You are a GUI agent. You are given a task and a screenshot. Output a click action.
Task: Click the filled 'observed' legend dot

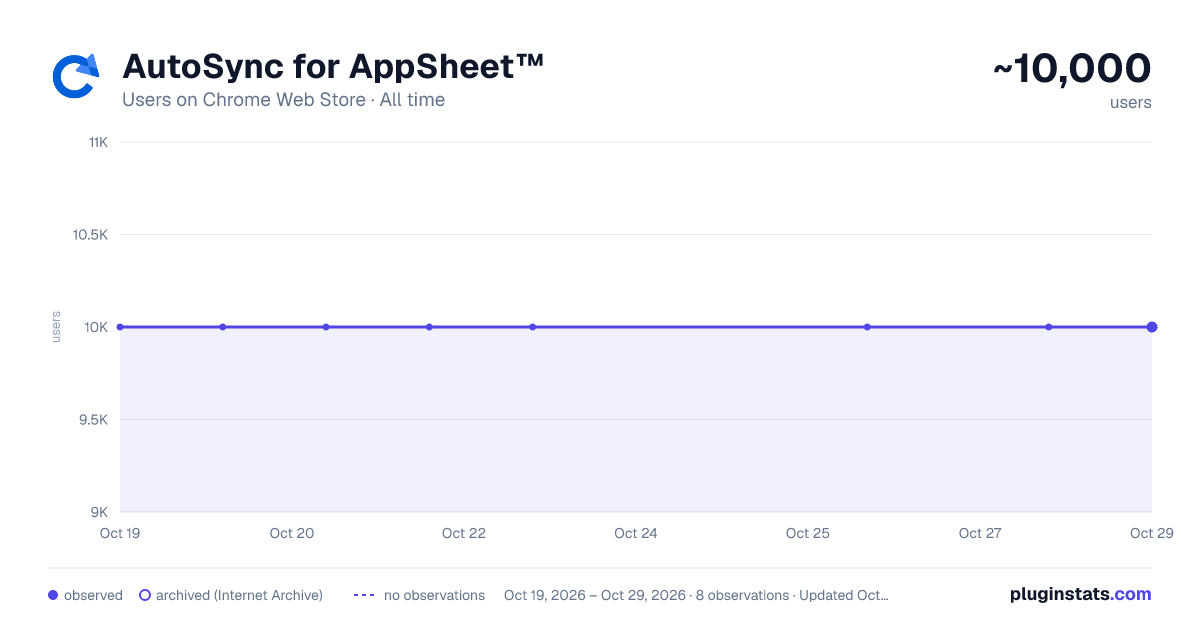coord(53,595)
